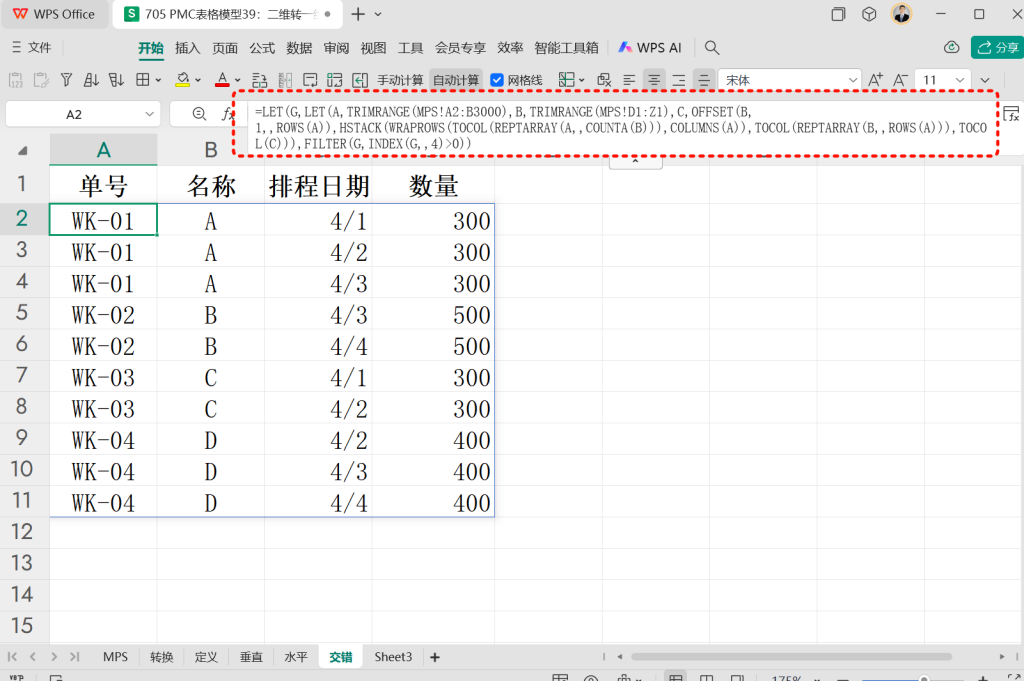
Task: Open the 智能工具箱 tab
Action: click(x=566, y=48)
